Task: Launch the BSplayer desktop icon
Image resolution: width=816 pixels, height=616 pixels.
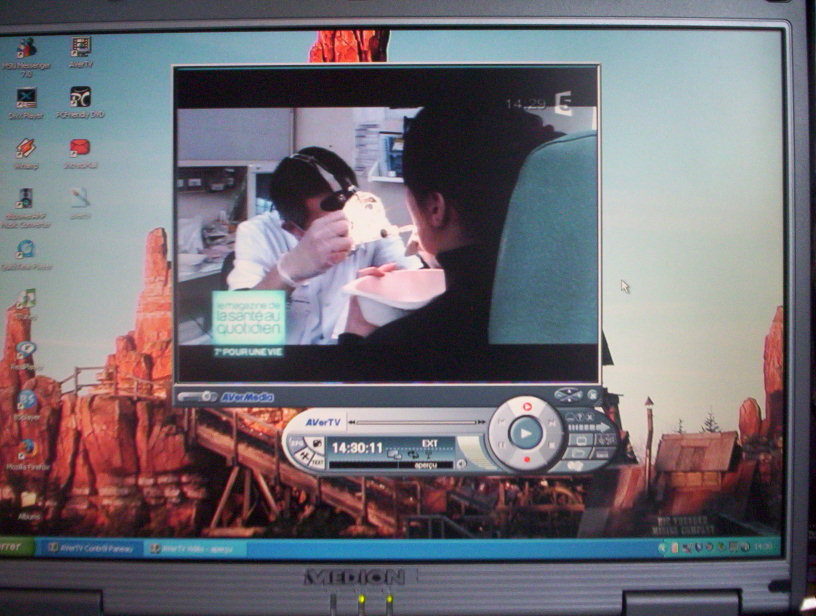Action: 26,404
